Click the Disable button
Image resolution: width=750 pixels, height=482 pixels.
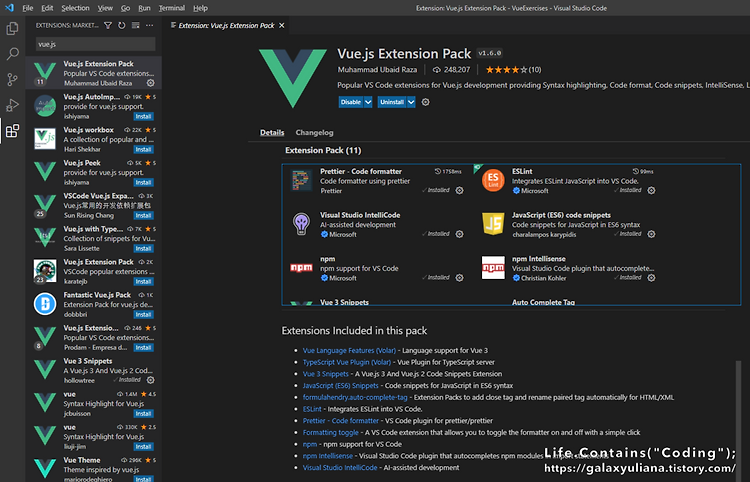351,102
